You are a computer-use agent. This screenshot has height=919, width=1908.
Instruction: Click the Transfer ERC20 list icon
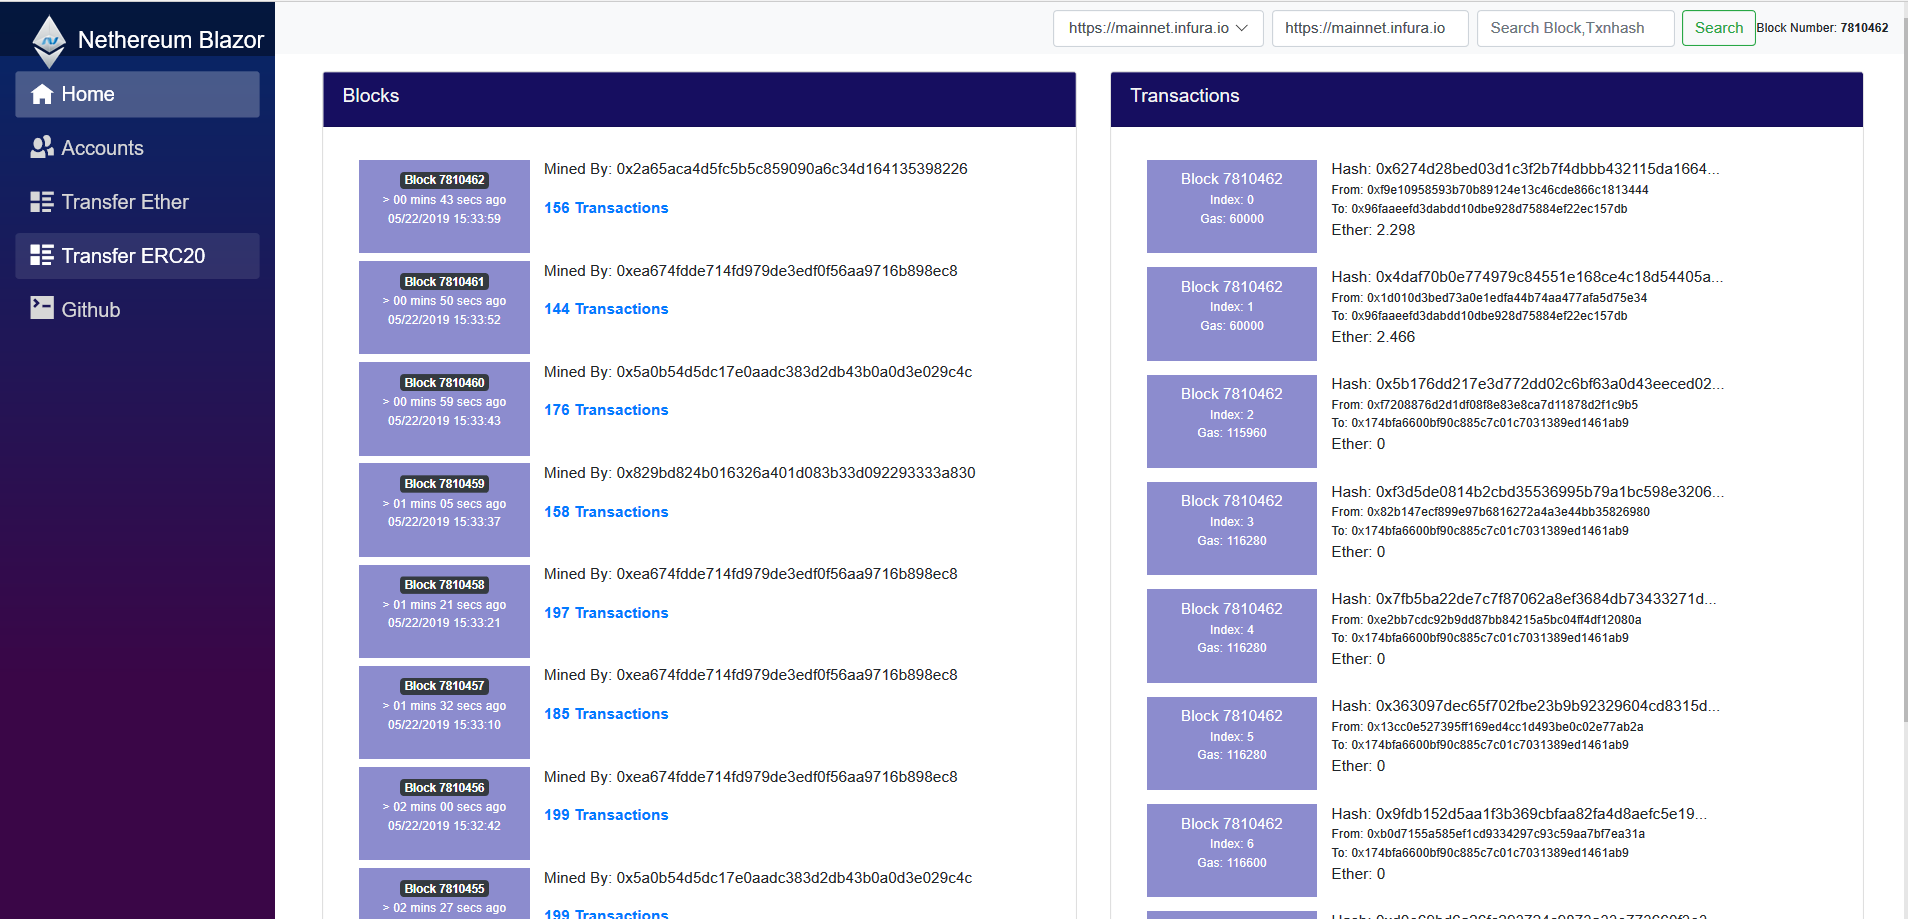[x=42, y=256]
